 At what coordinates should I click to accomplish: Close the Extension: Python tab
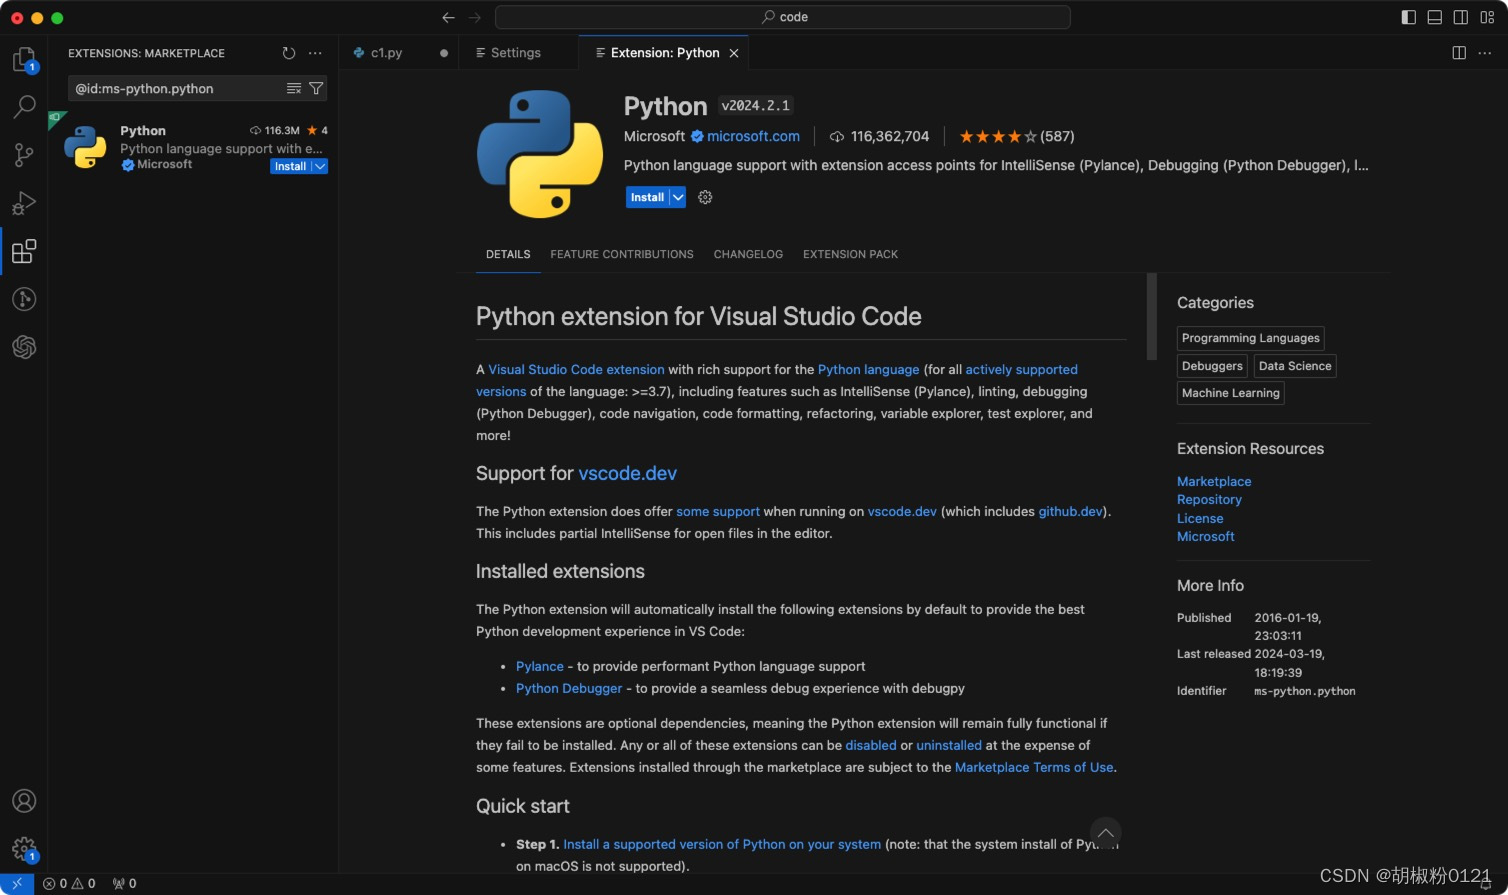734,53
